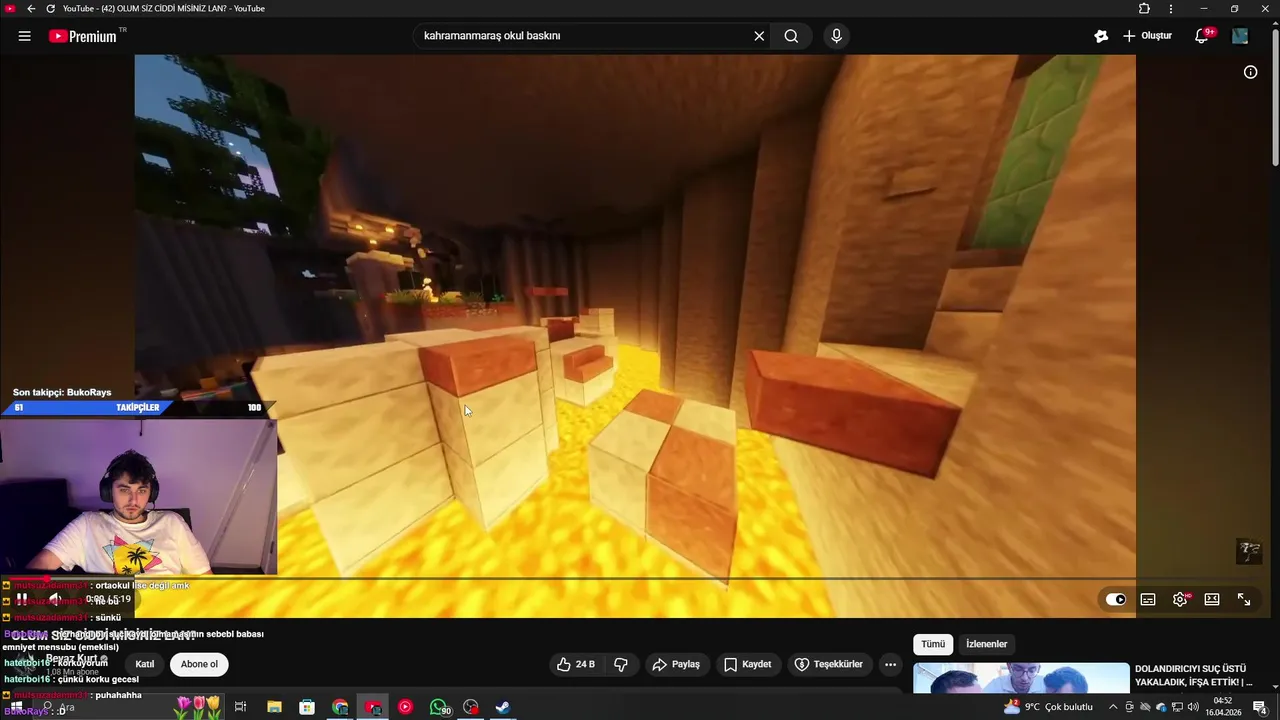Viewport: 1280px width, 720px height.
Task: Open the clock showing 04:52
Action: (1222, 707)
